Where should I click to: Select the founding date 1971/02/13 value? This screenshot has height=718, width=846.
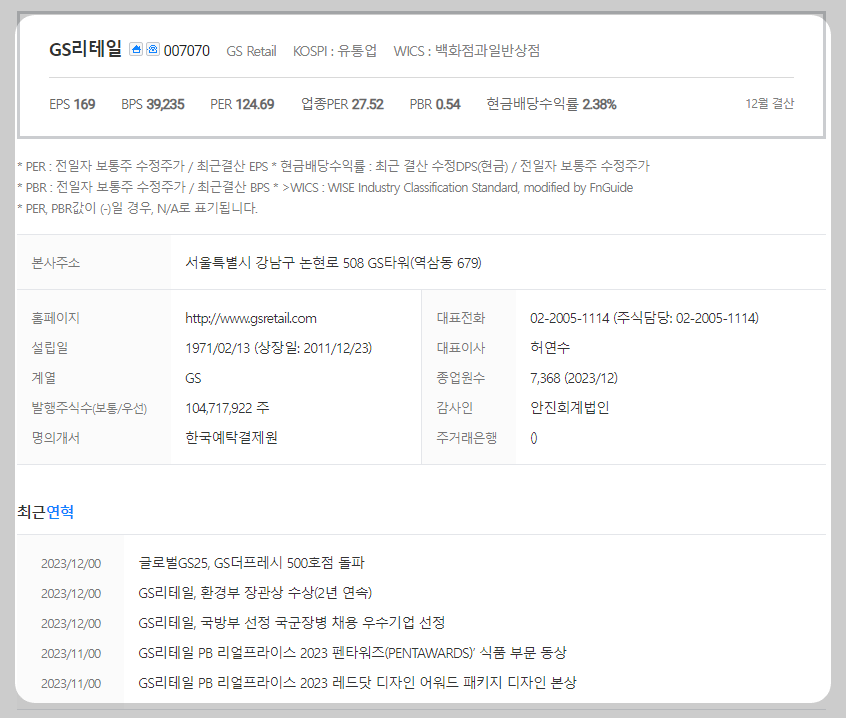click(278, 348)
